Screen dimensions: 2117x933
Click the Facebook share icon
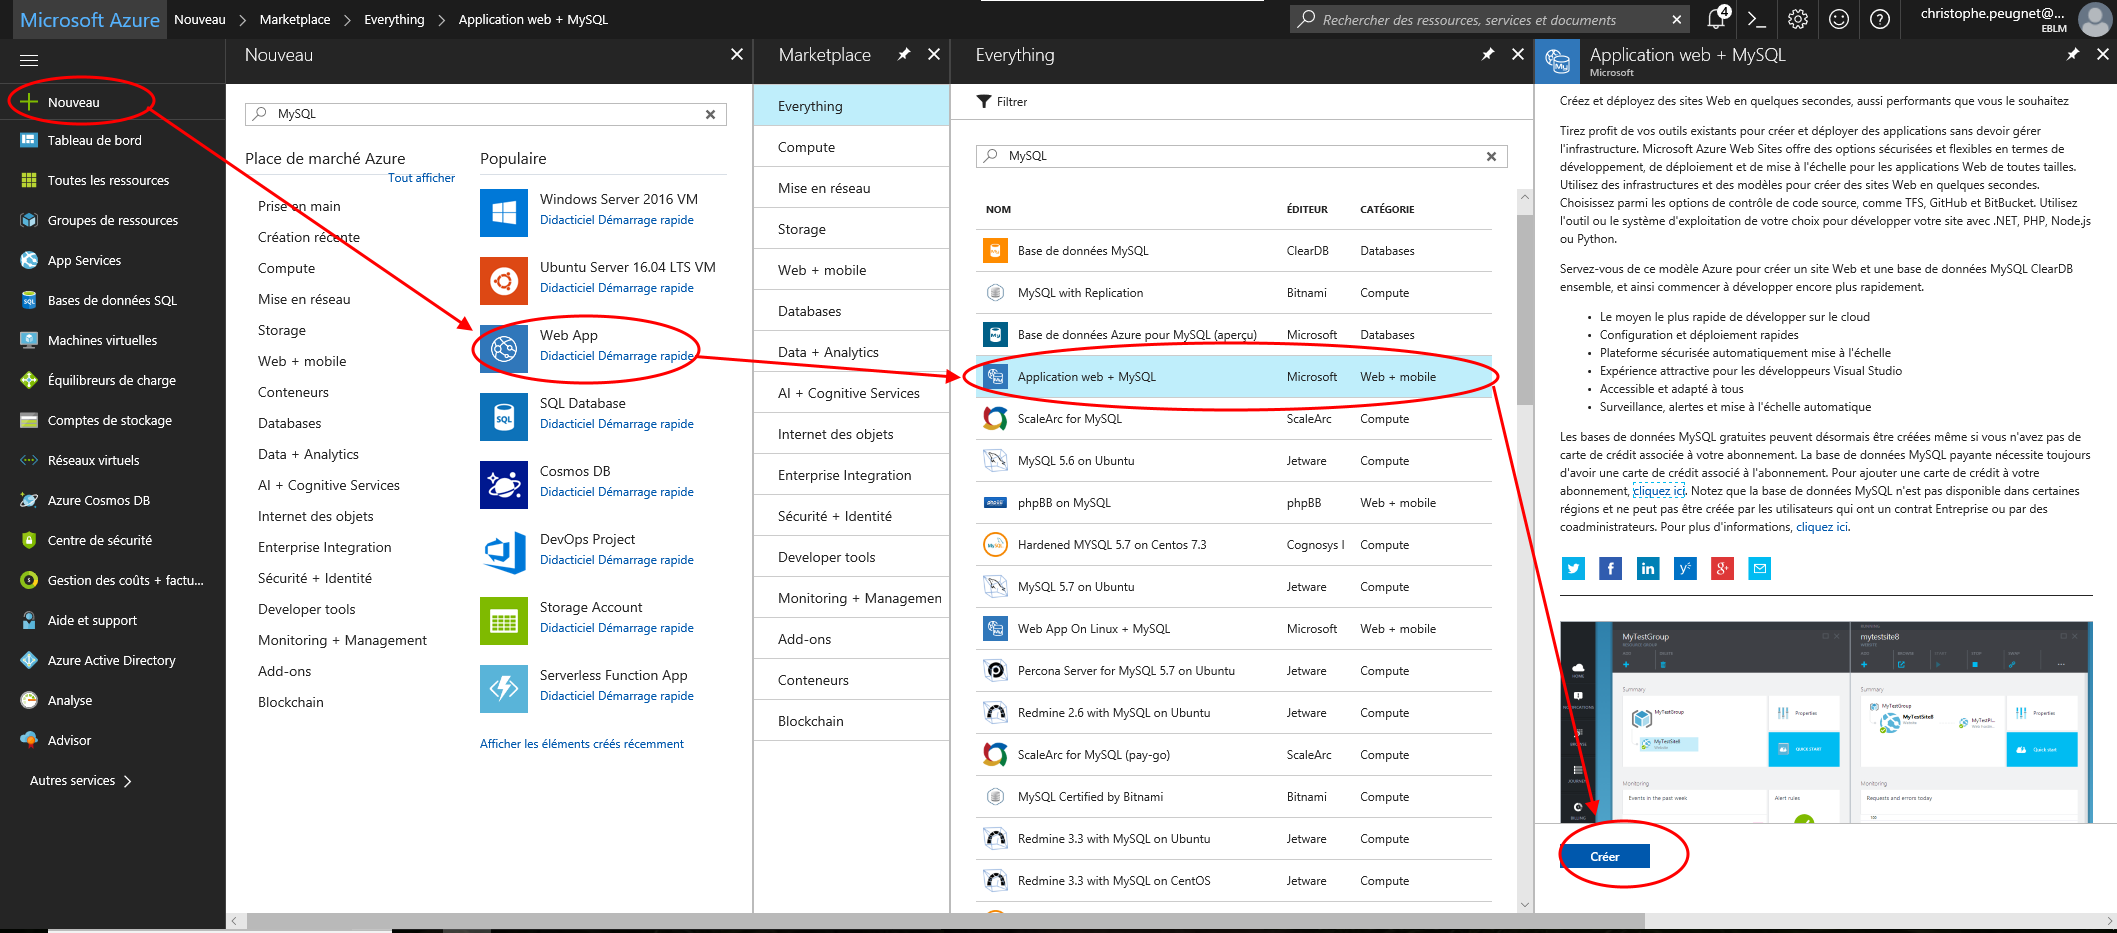pos(1610,569)
